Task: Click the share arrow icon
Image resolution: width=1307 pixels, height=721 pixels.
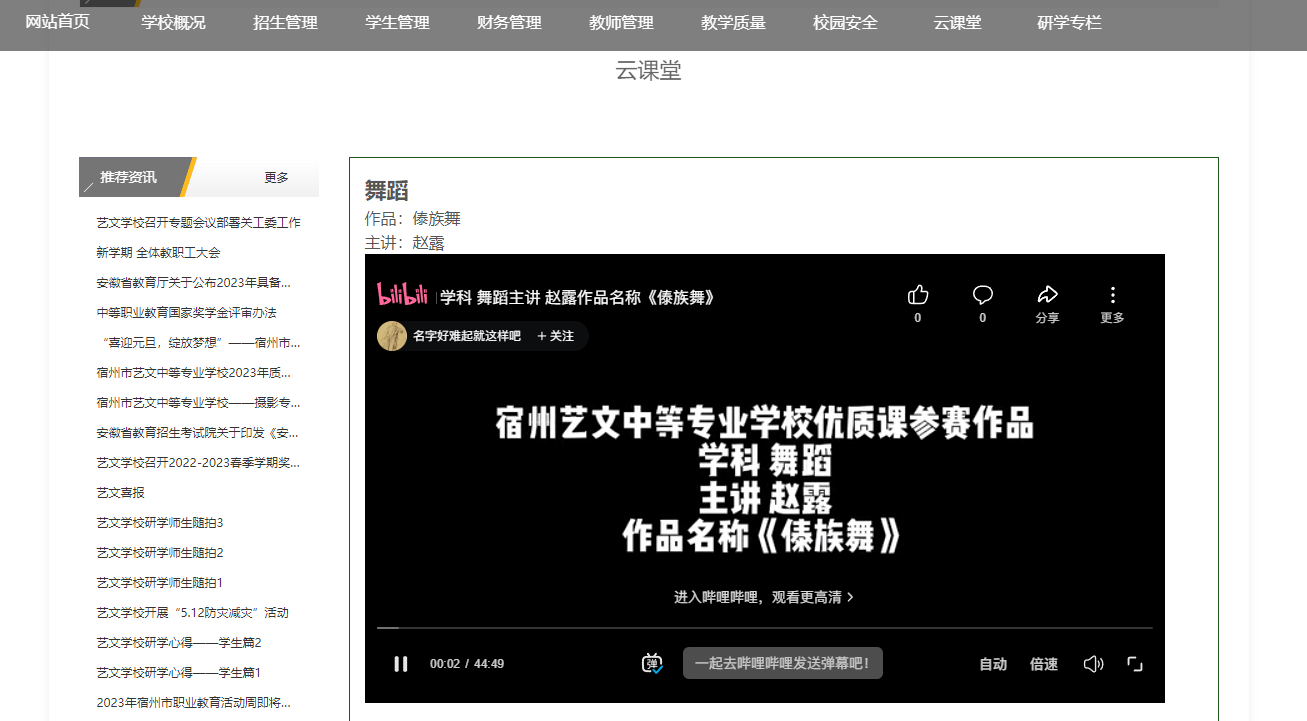Action: point(1047,295)
